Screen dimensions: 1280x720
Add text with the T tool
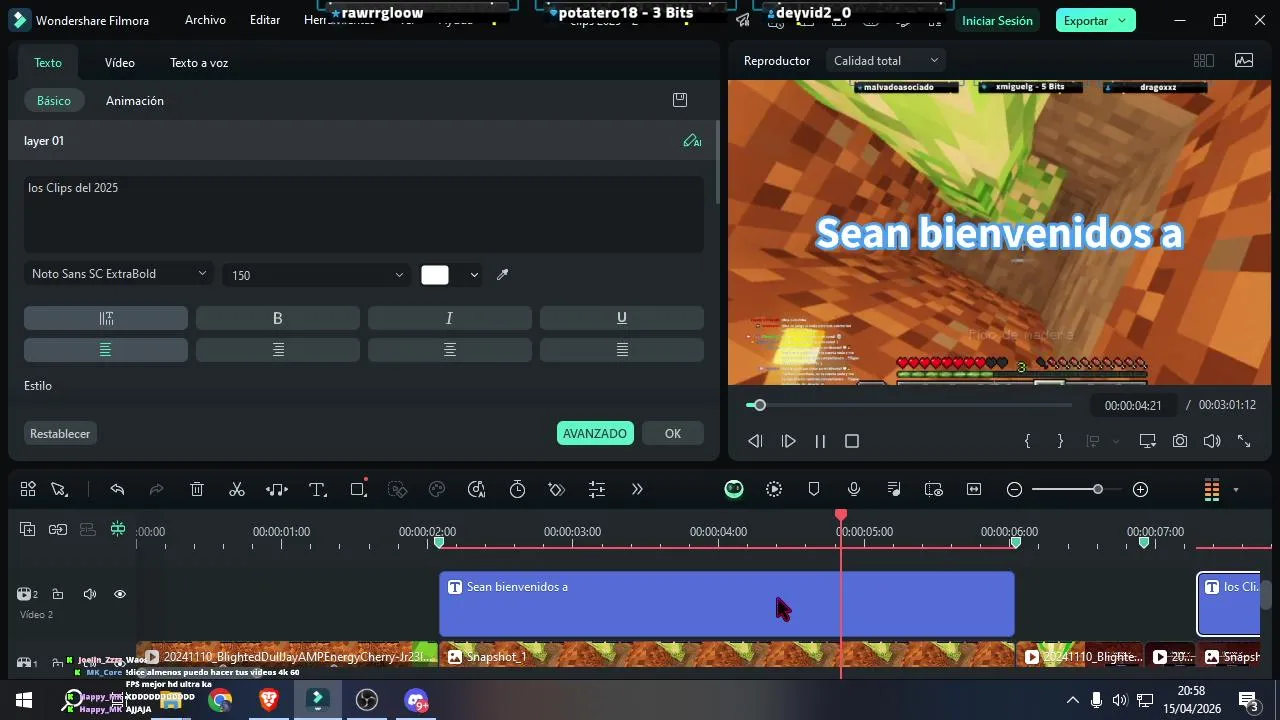318,489
